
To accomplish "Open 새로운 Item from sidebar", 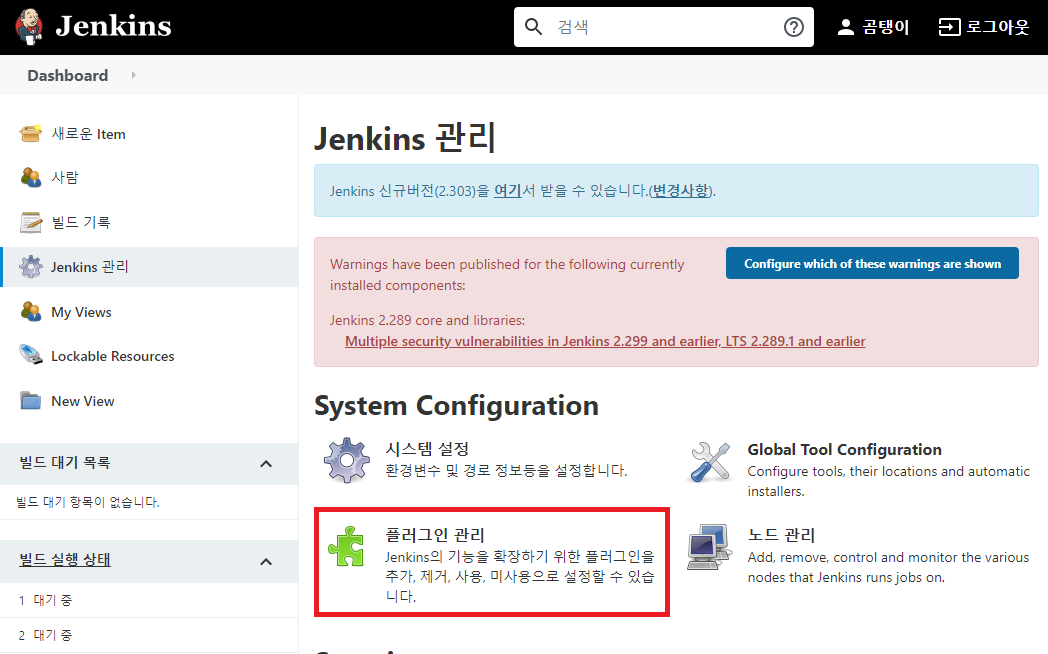I will tap(88, 134).
